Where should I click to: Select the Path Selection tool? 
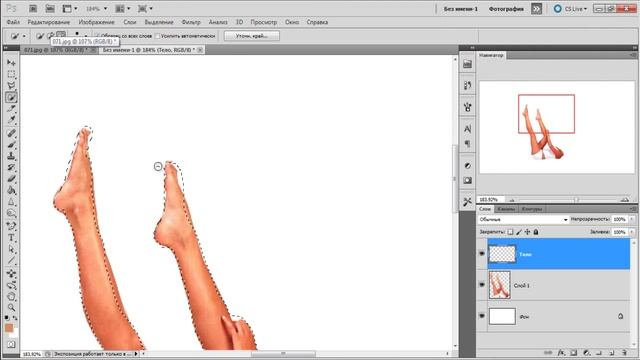11,249
